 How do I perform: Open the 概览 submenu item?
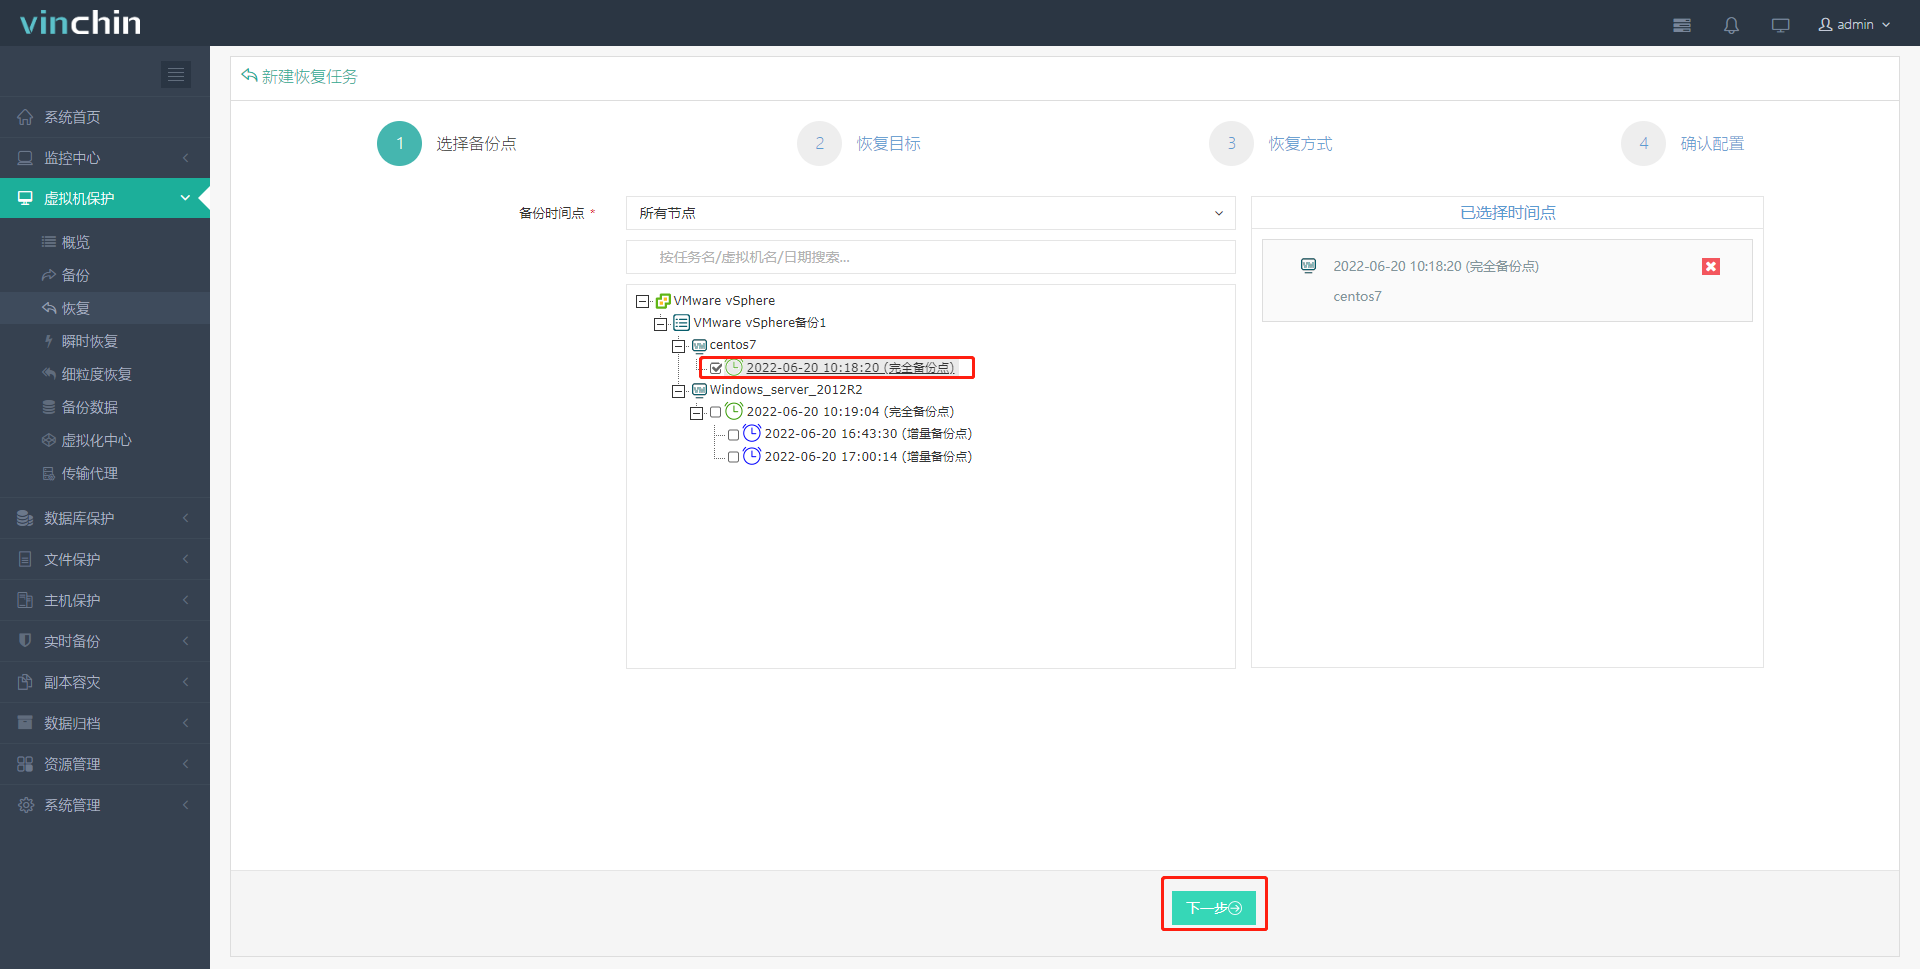(x=105, y=242)
